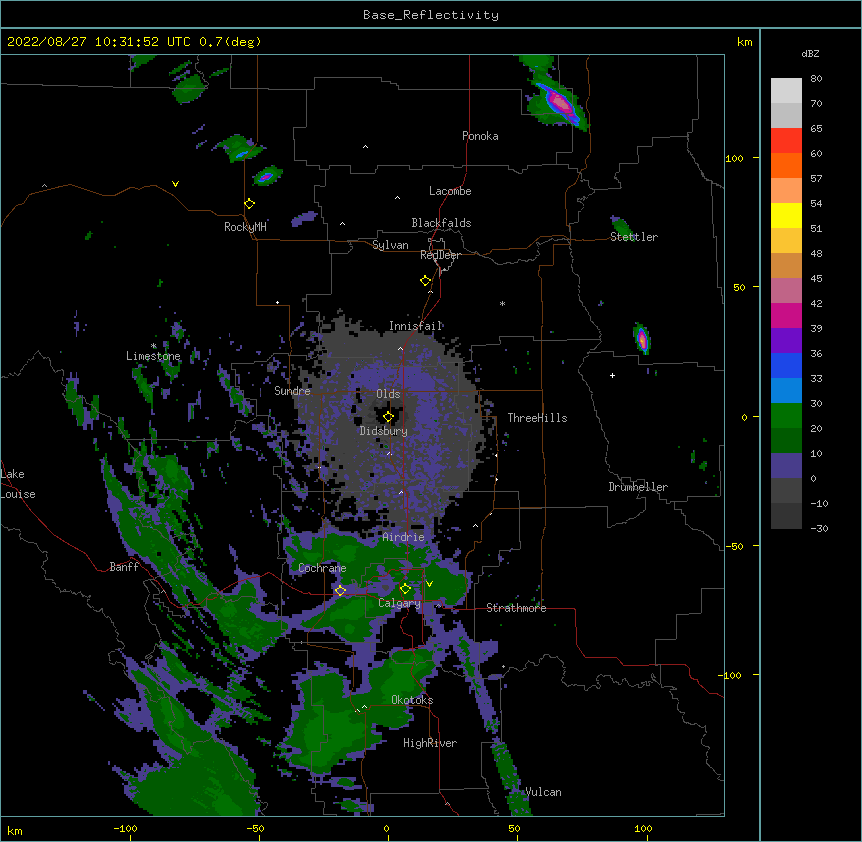This screenshot has height=842, width=862.
Task: Select the Limestone label
Action: click(x=153, y=356)
